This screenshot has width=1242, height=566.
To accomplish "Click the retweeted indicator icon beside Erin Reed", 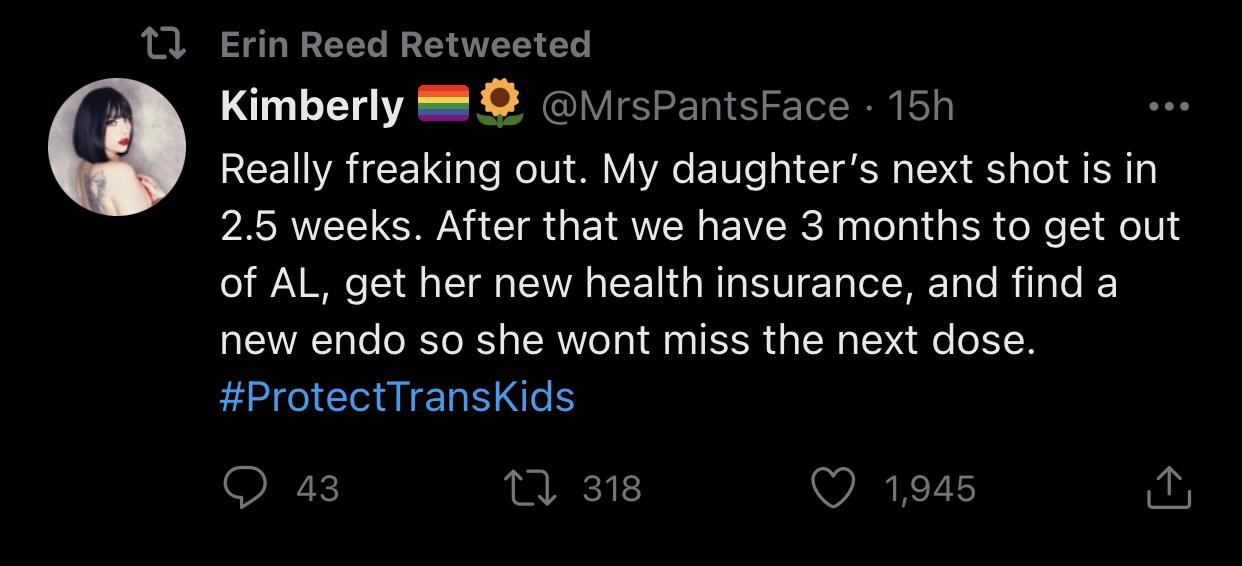I will click(165, 45).
